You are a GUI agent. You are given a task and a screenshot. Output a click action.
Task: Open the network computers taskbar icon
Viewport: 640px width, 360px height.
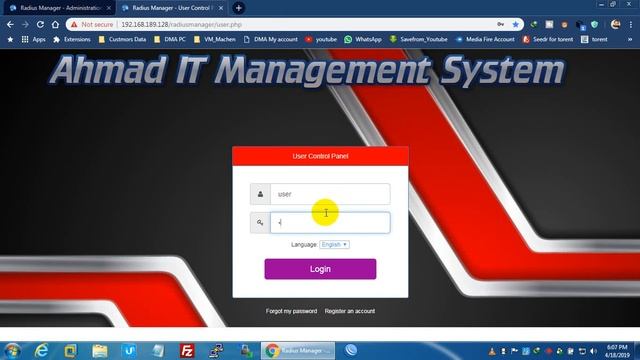[216, 351]
